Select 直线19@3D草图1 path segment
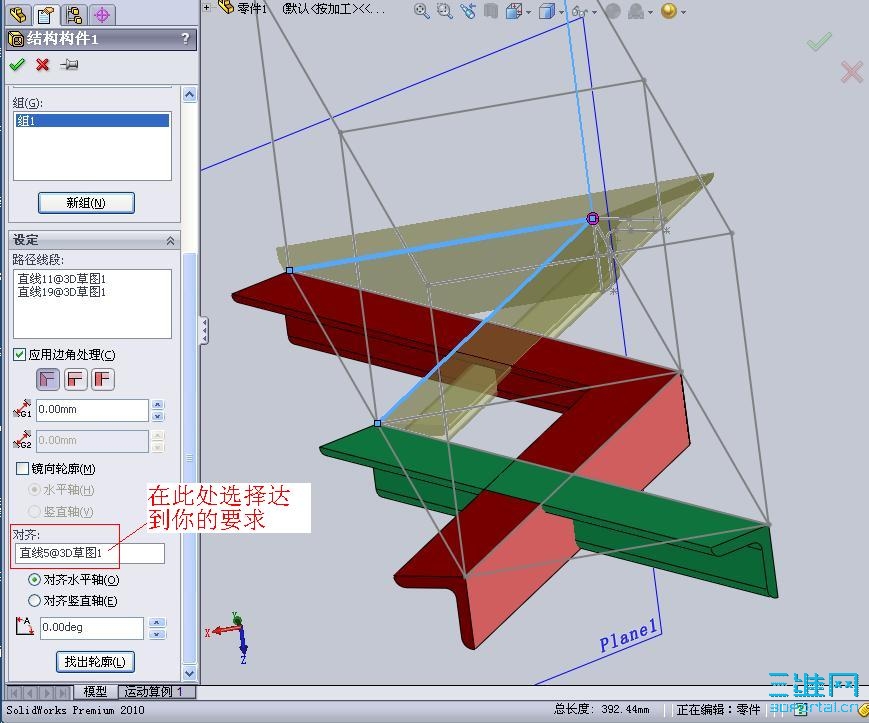 (x=62, y=291)
